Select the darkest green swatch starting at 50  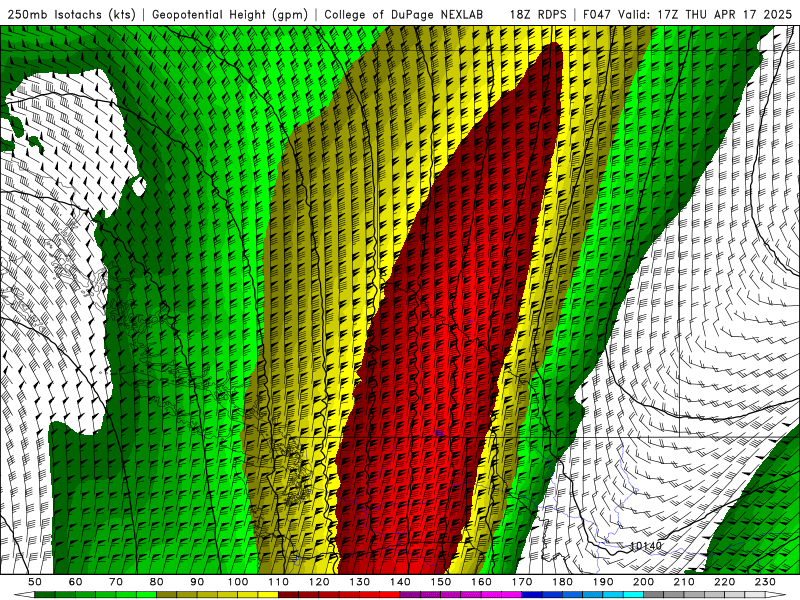(45, 595)
